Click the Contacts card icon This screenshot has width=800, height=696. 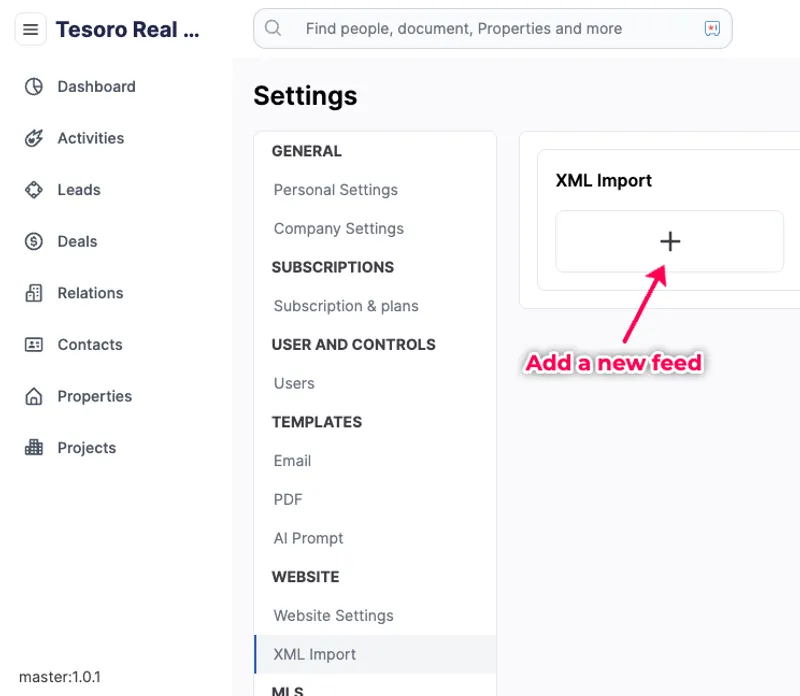(x=34, y=345)
